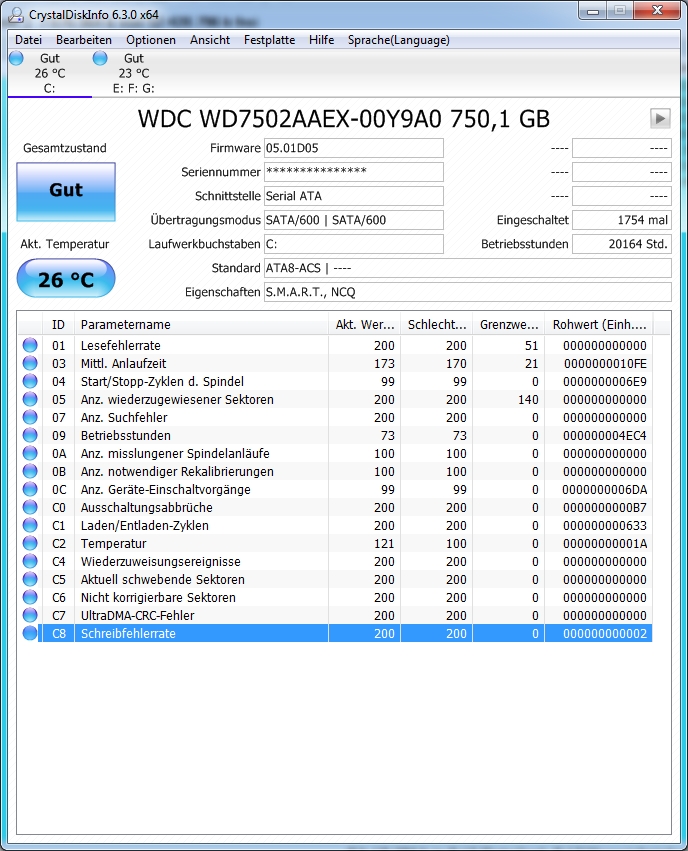Screen dimensions: 688x851
Task: Click the Seriennummer field
Action: click(353, 172)
